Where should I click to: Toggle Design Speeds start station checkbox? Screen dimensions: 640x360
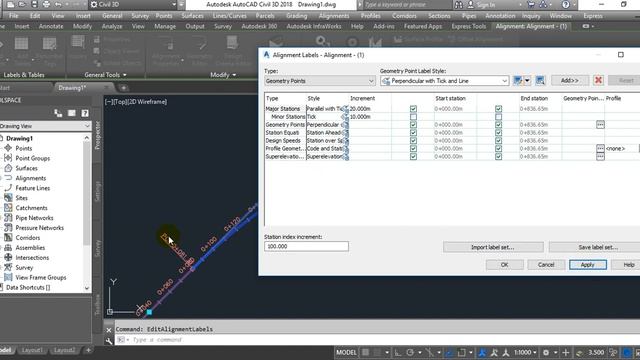(413, 140)
